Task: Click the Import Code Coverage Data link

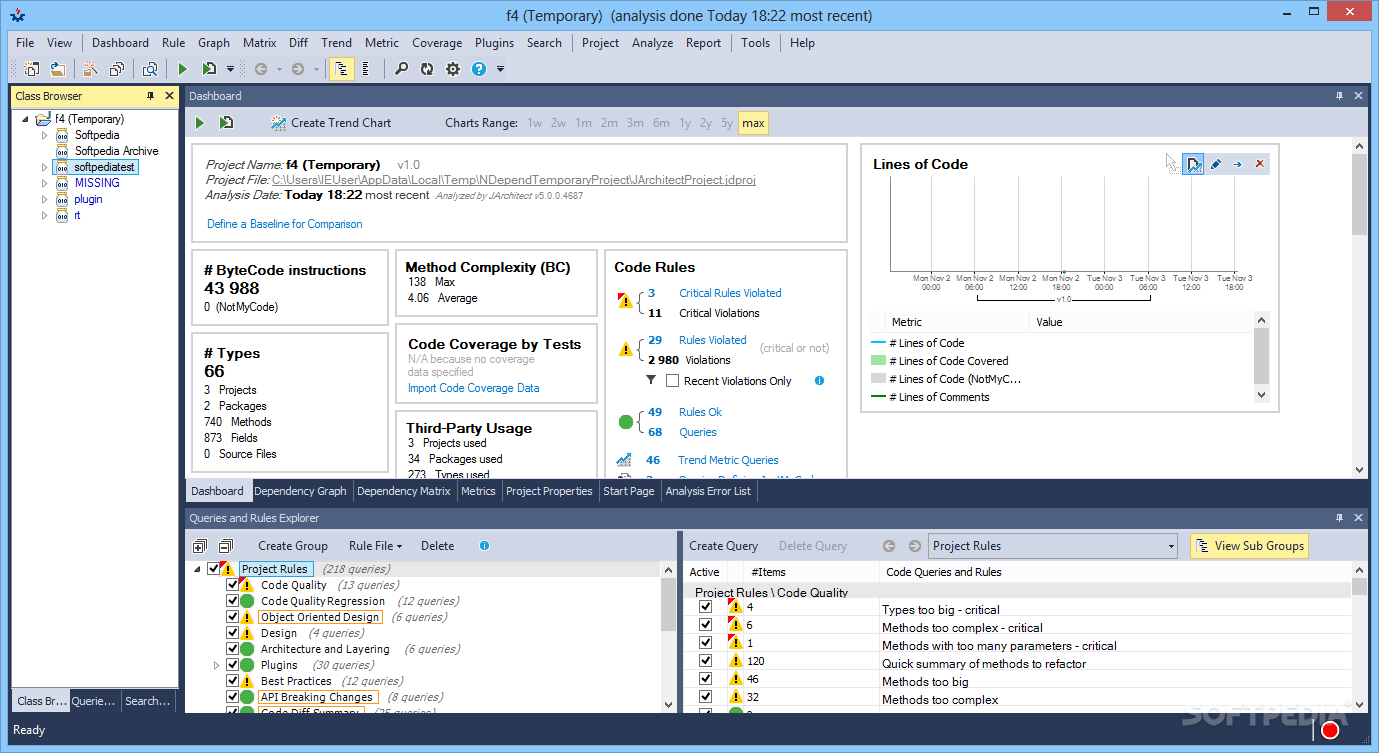Action: coord(474,388)
